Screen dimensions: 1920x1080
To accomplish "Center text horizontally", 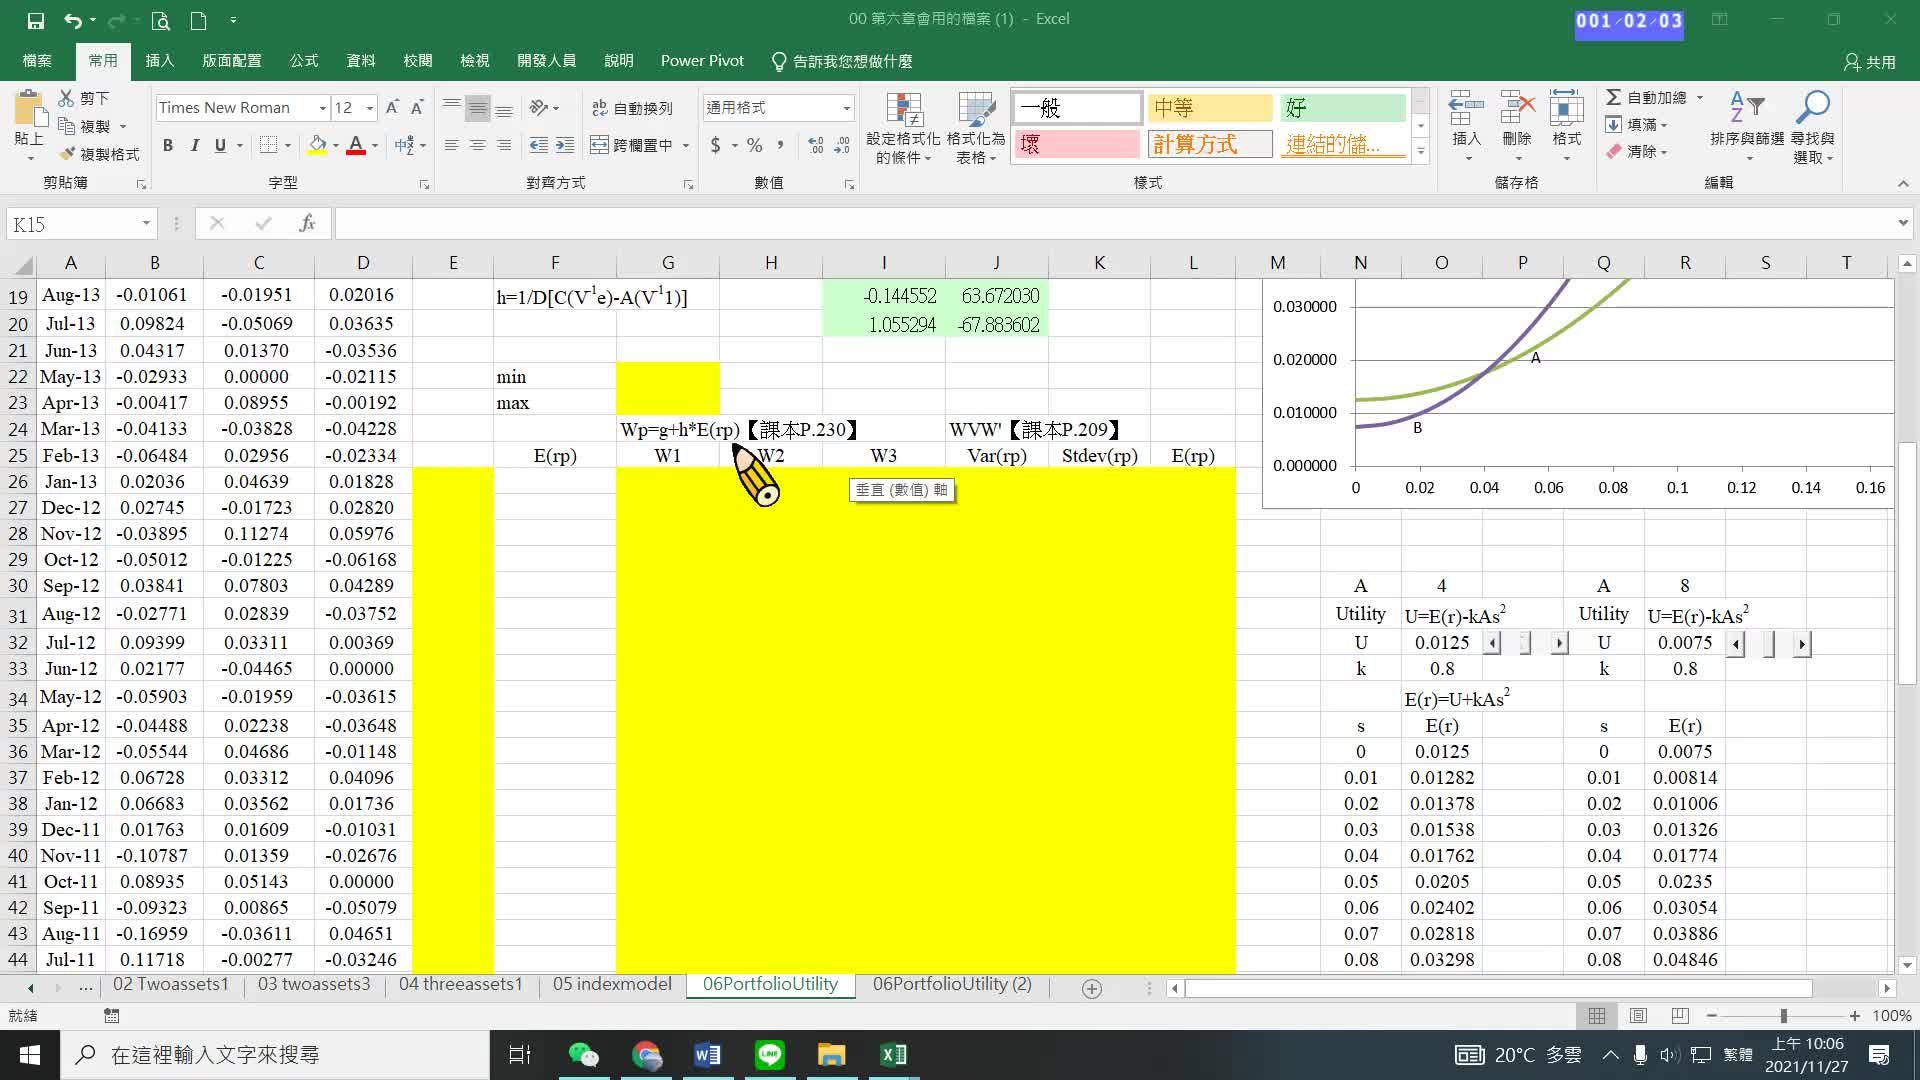I will (478, 145).
